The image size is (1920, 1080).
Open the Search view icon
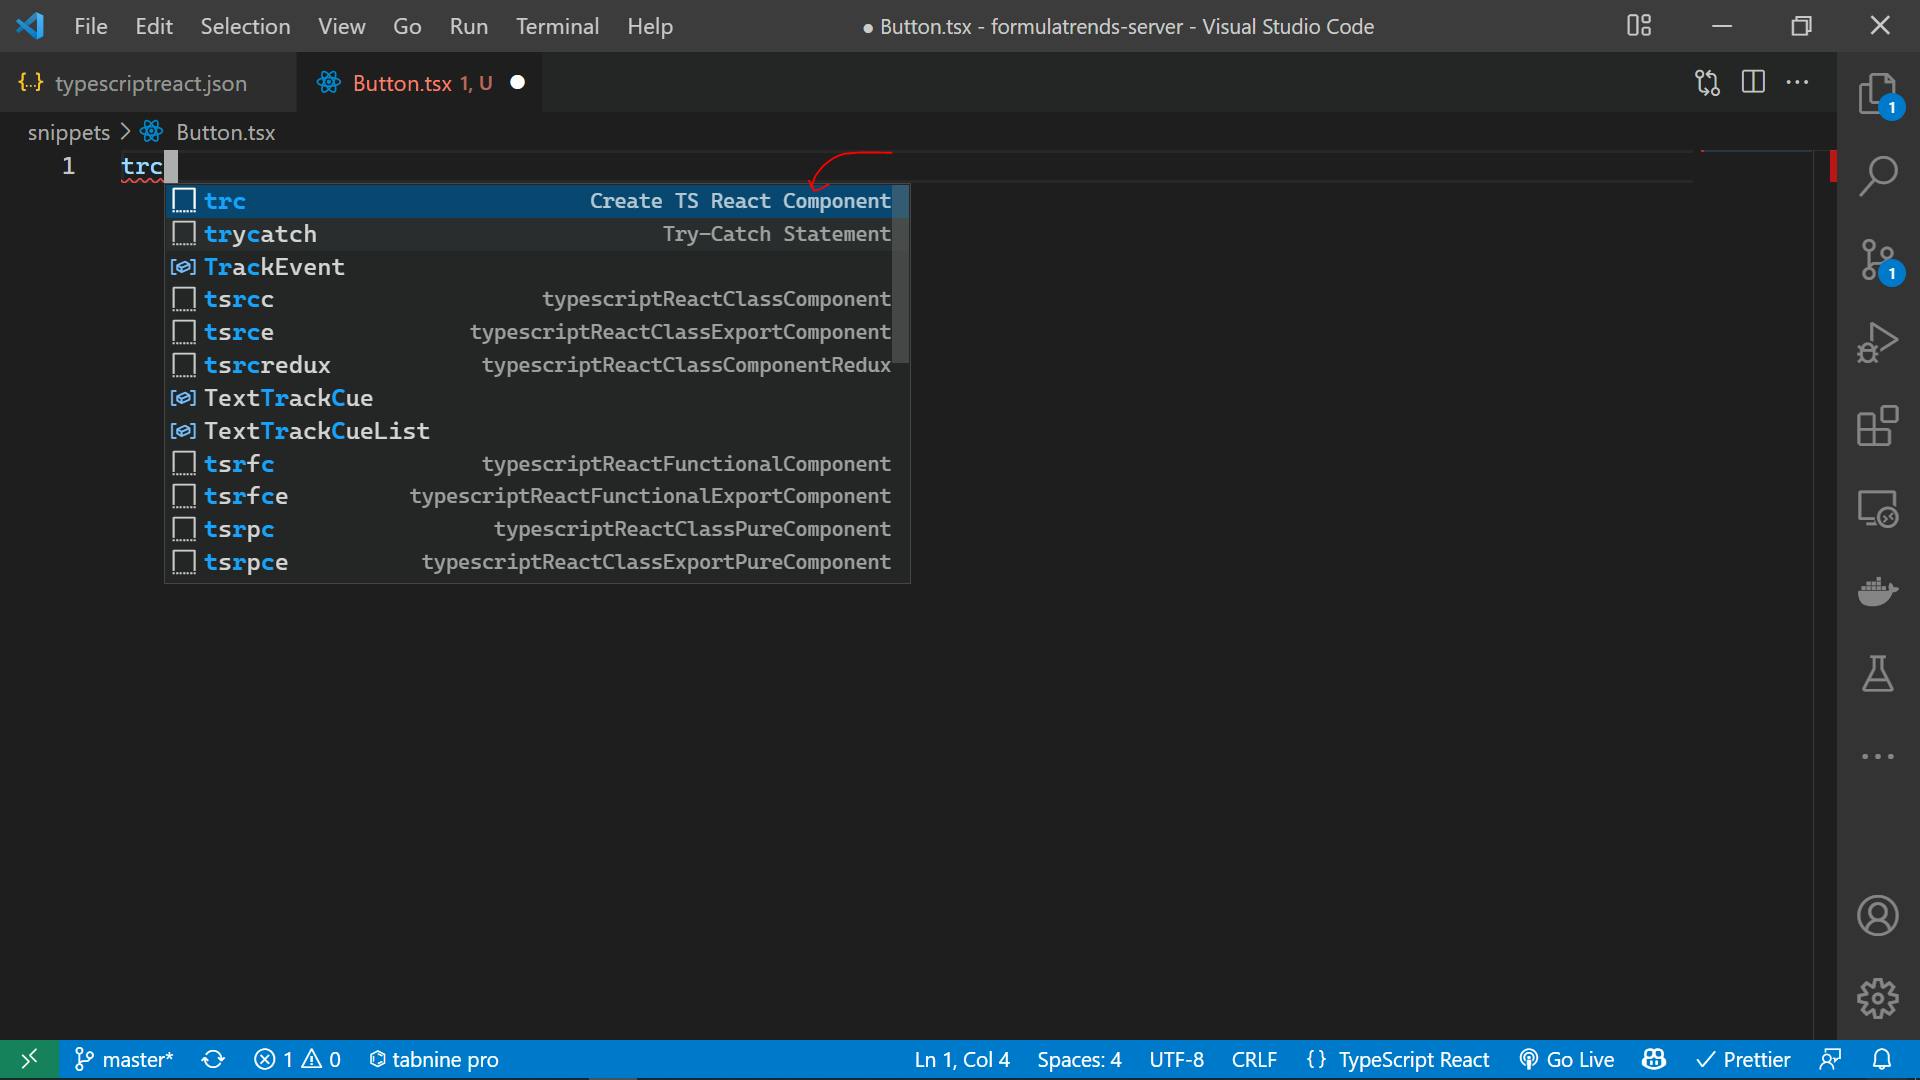pyautogui.click(x=1878, y=176)
